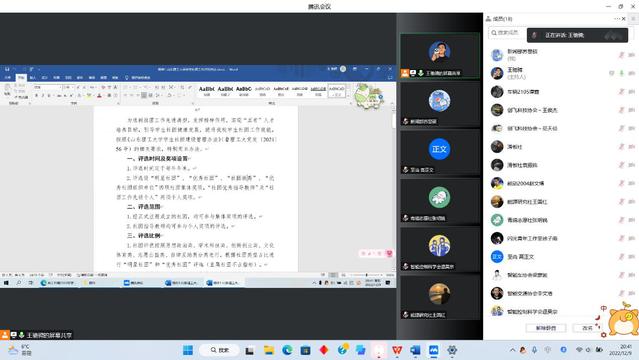Open Task View on the taskbar

pyautogui.click(x=249, y=350)
